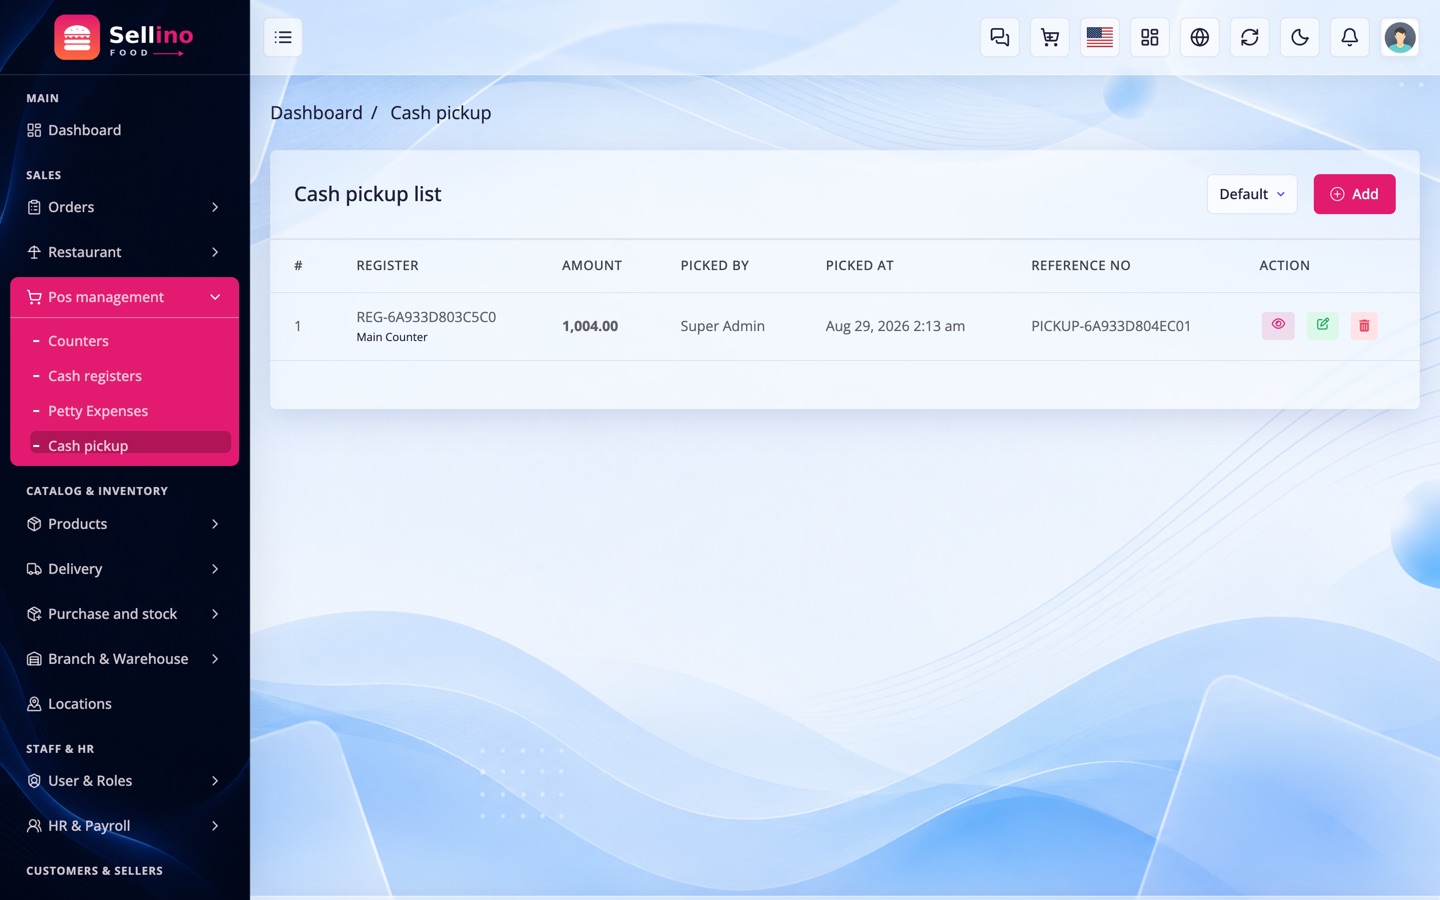Screen dimensions: 1440x900
Task: Expand HR & Payroll menu
Action: [x=124, y=826]
